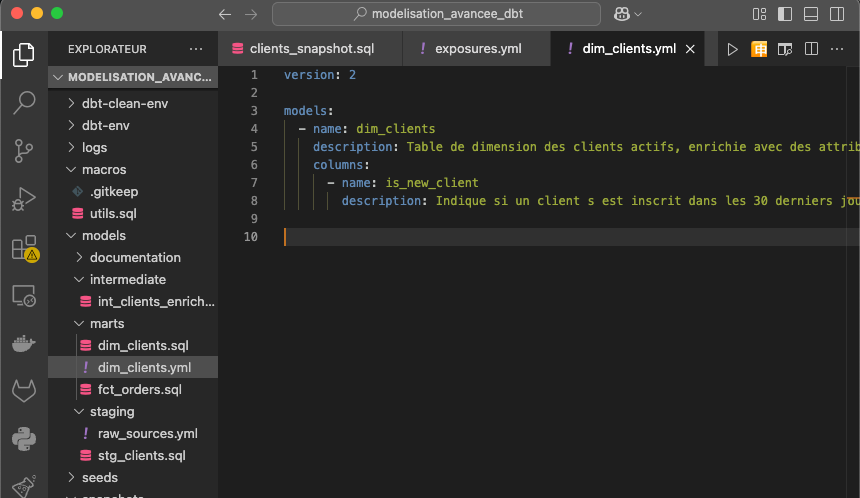The width and height of the screenshot is (860, 498).
Task: Open the Extensions view with the warning badge
Action: pos(24,248)
